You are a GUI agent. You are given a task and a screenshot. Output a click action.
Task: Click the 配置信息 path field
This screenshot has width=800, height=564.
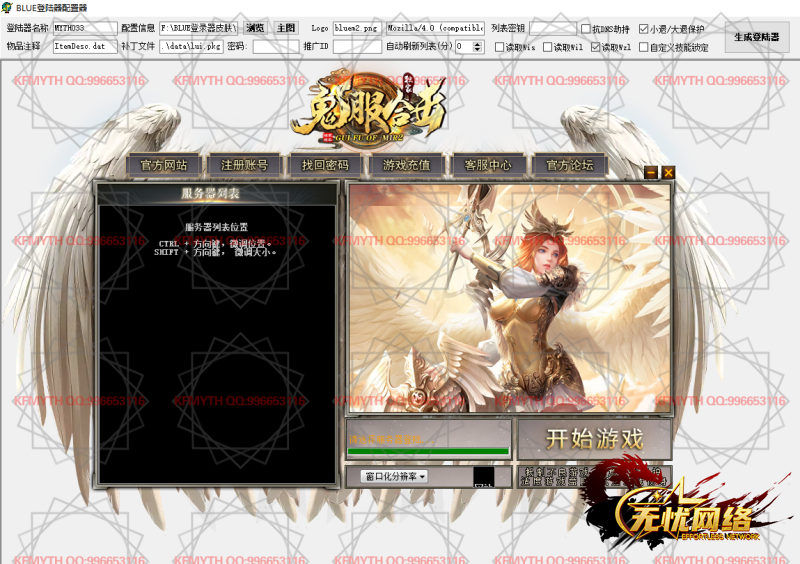[198, 28]
